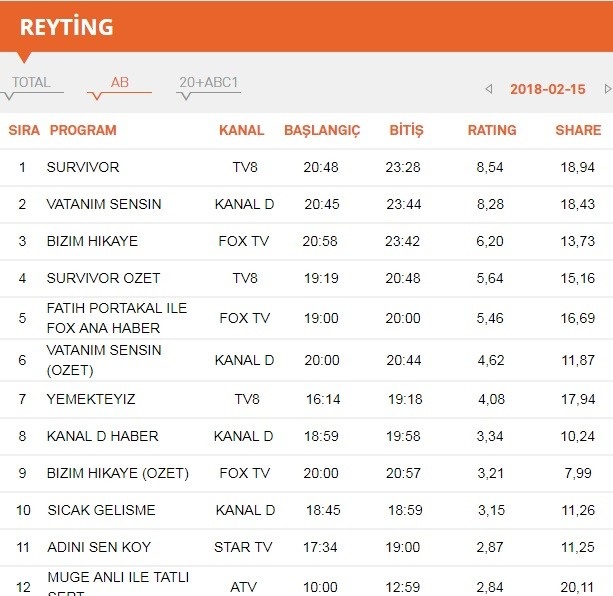Select the VATANIM SENSIN program entry
Screen dimensions: 613x596
tap(104, 204)
